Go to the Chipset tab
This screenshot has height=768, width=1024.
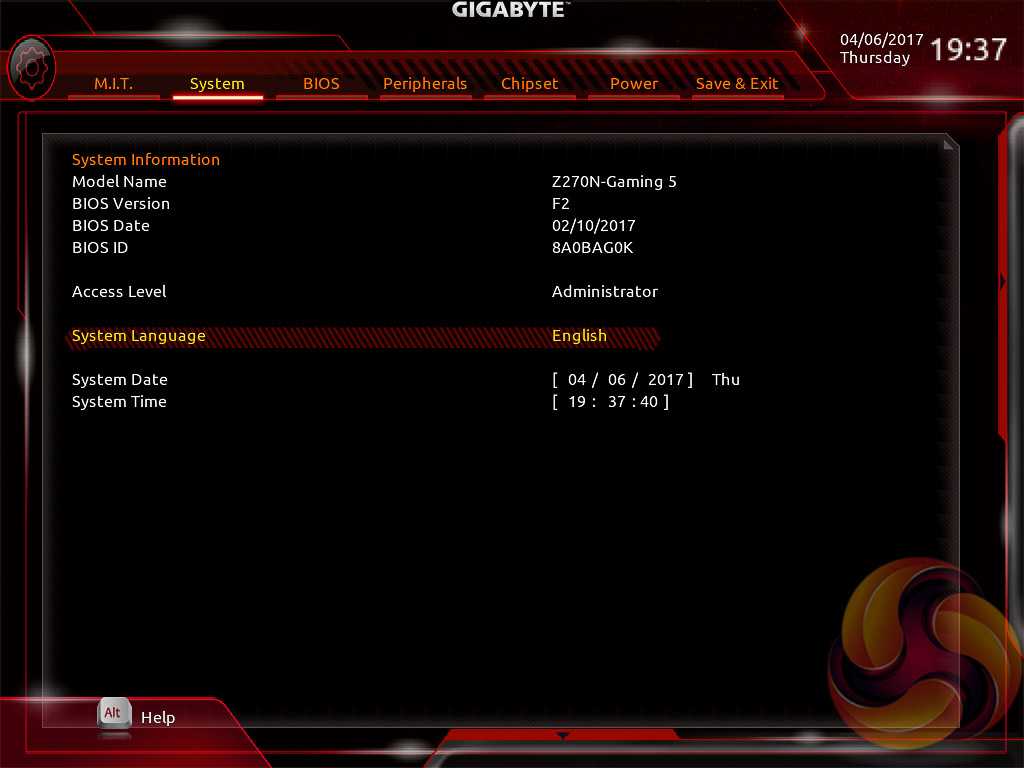(x=530, y=84)
